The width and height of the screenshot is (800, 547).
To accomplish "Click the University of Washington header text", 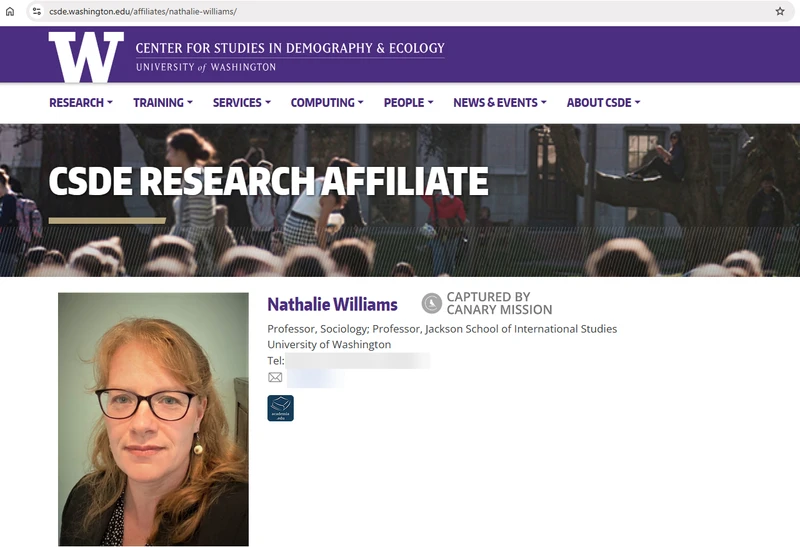I will click(x=206, y=67).
